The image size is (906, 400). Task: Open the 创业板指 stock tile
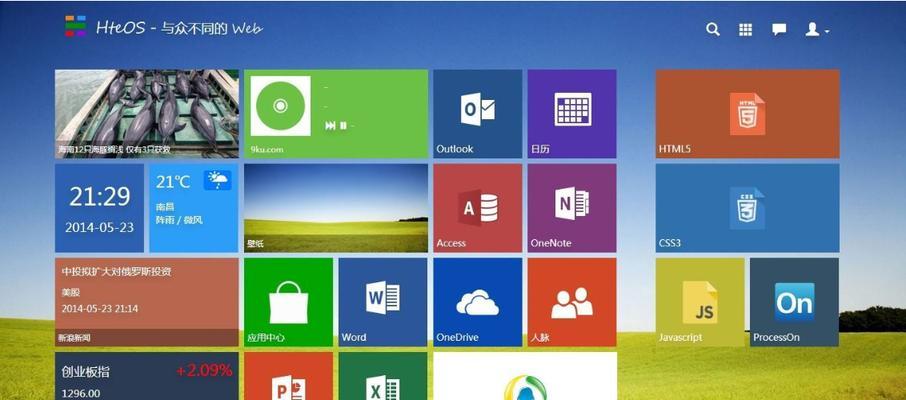pyautogui.click(x=147, y=376)
